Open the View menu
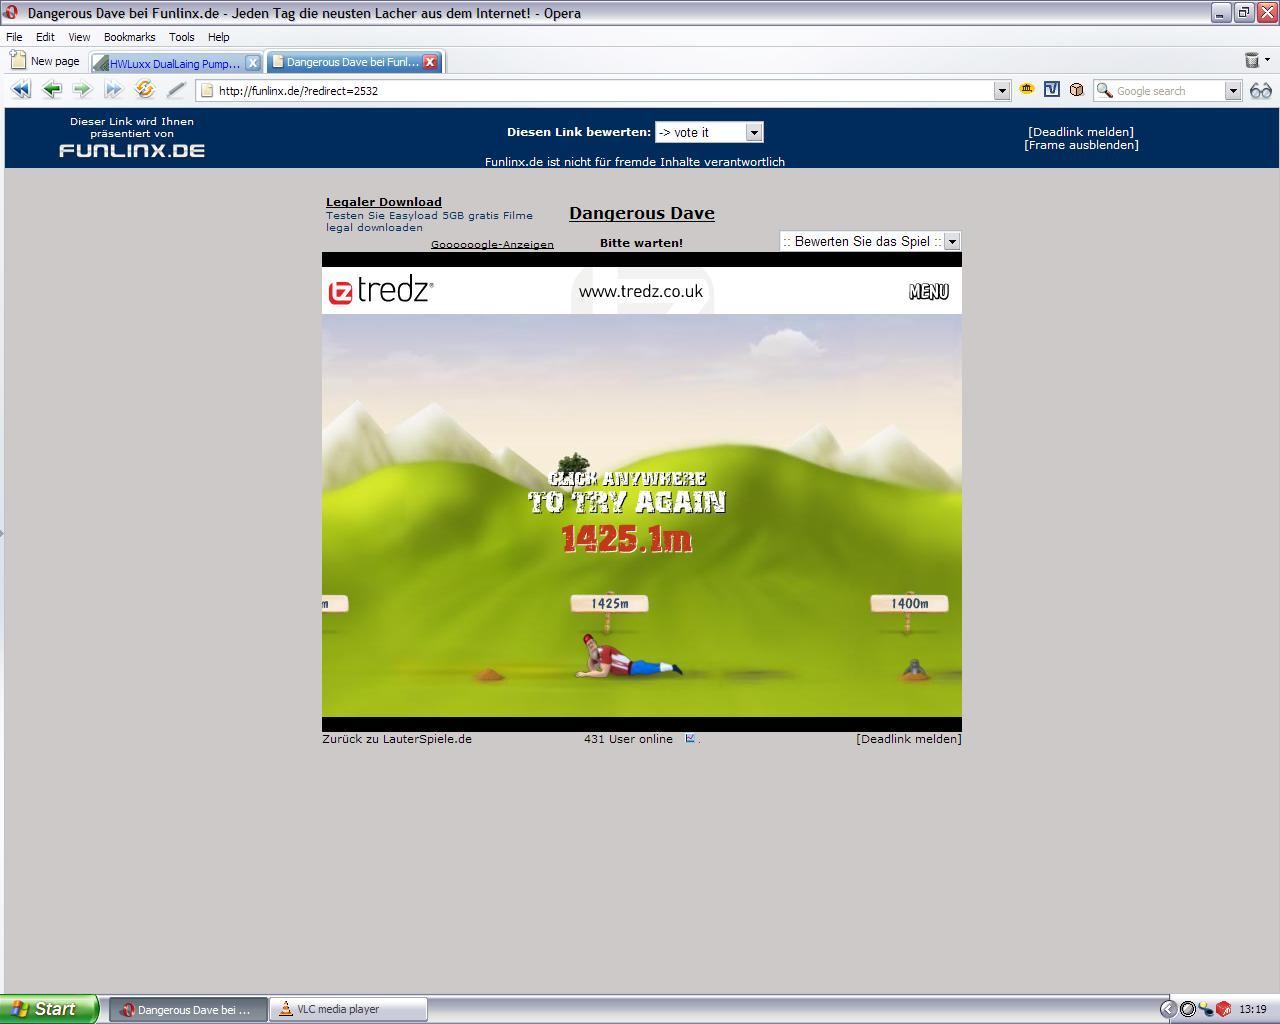 pyautogui.click(x=79, y=37)
